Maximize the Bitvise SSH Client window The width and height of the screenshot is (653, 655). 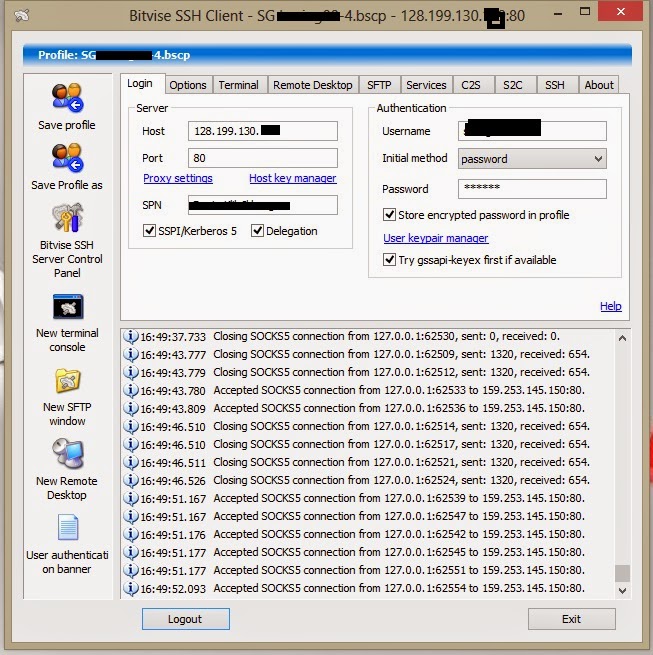(585, 12)
